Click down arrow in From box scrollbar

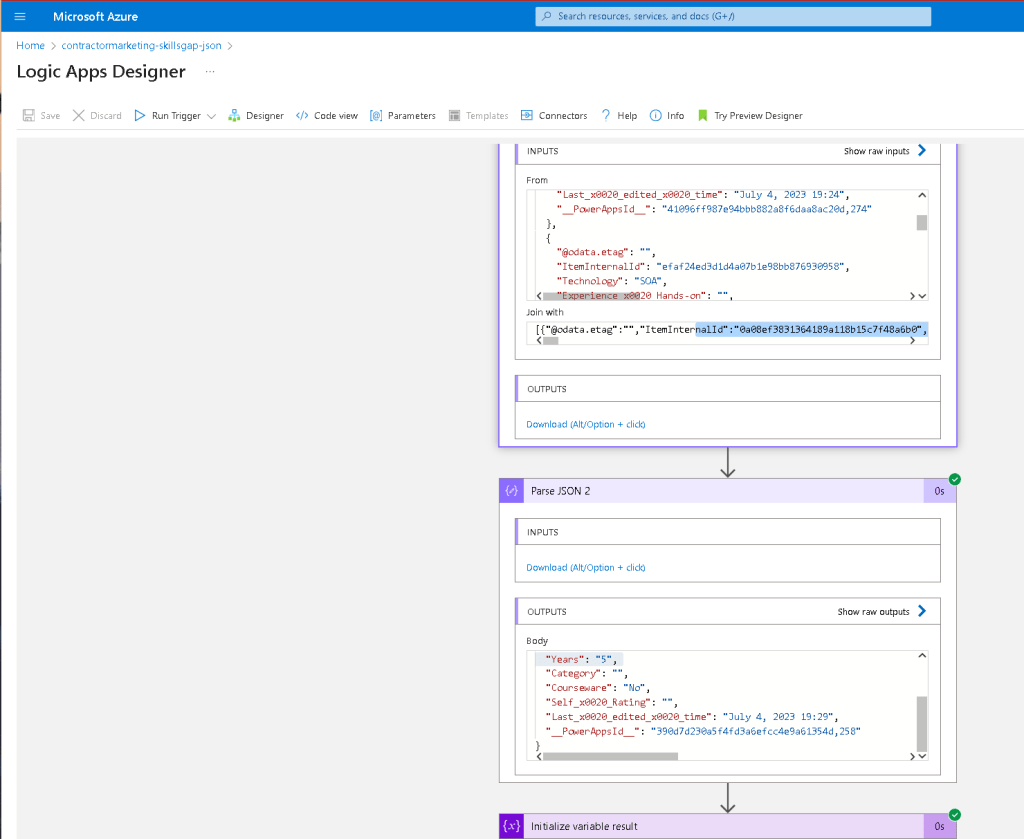click(922, 296)
